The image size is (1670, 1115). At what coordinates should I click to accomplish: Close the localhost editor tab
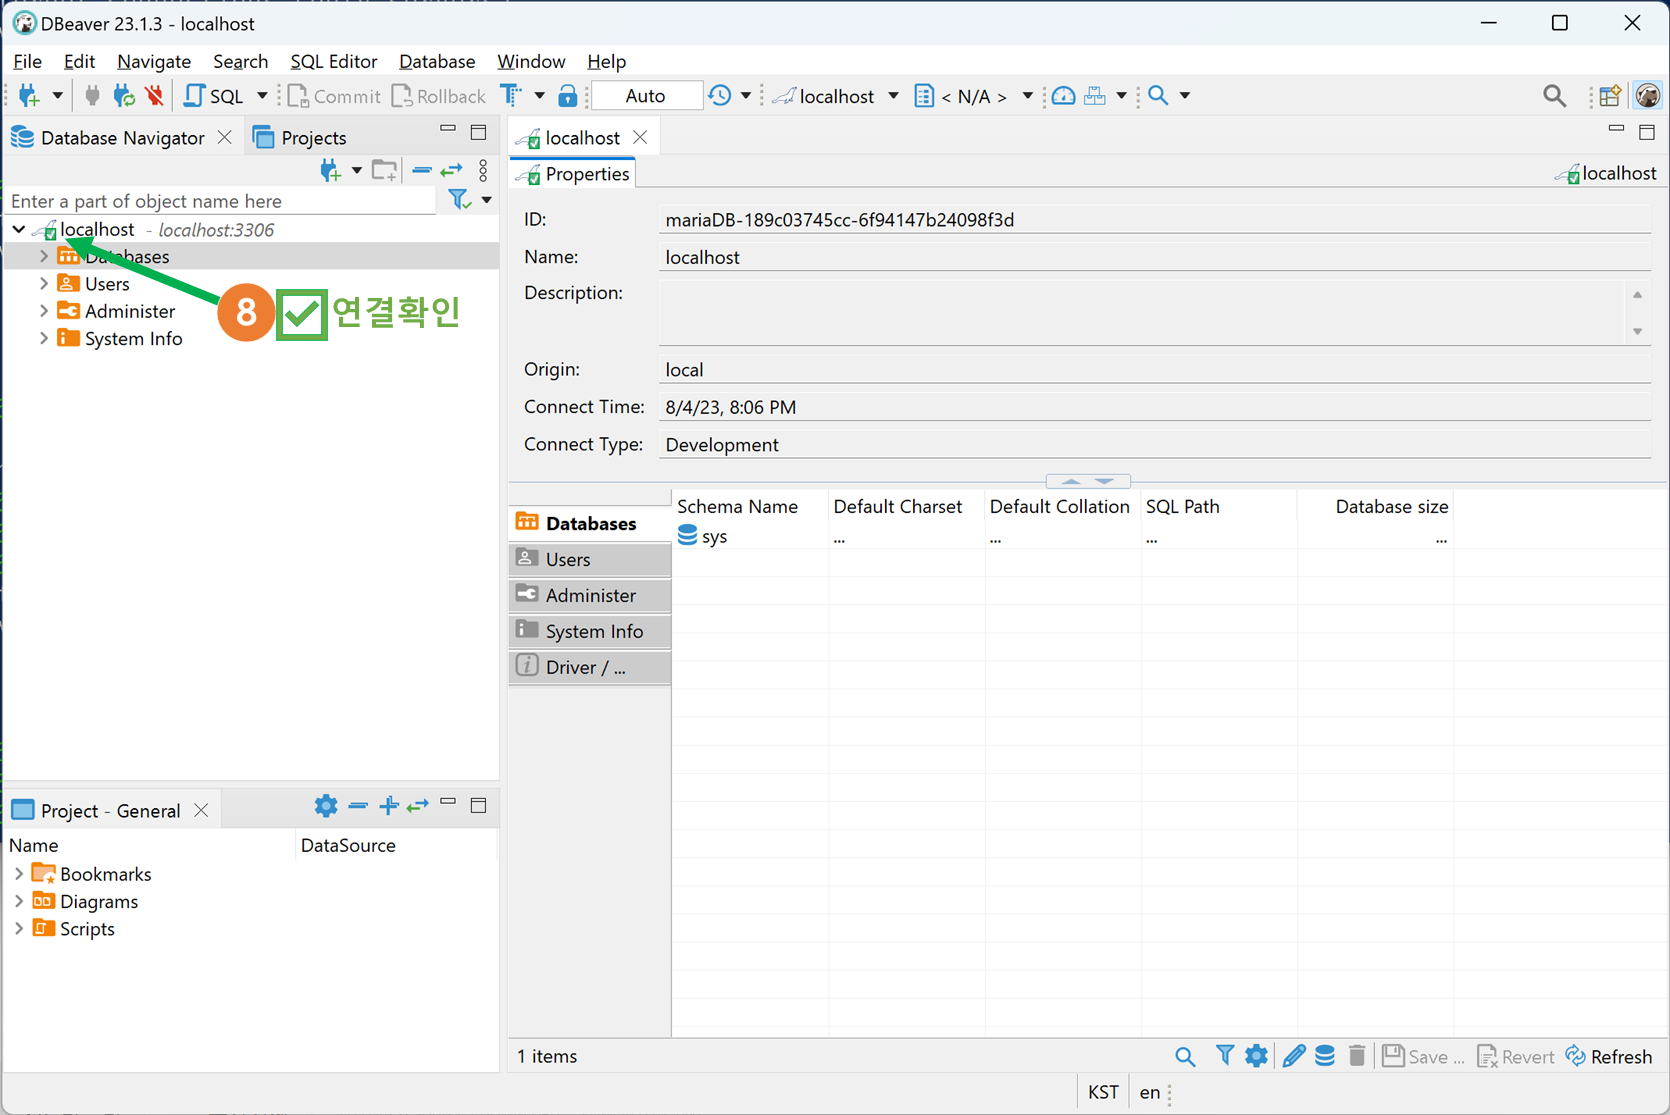coord(640,138)
